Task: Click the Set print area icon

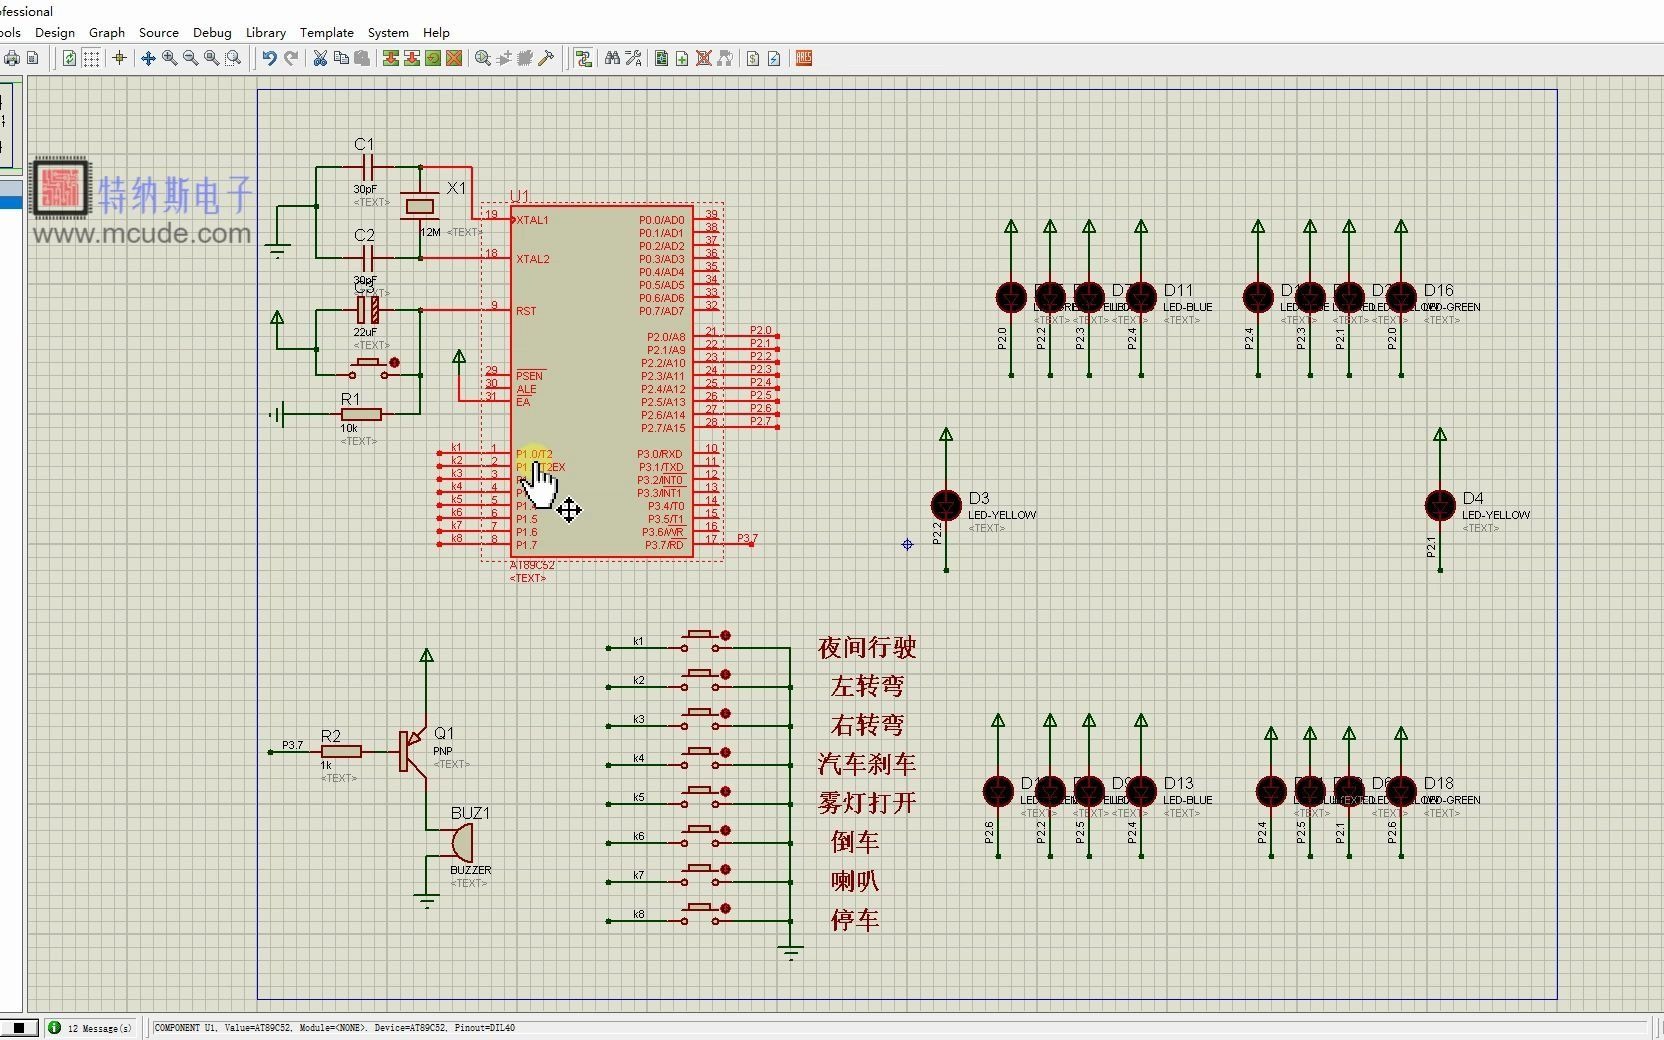Action: tap(32, 58)
